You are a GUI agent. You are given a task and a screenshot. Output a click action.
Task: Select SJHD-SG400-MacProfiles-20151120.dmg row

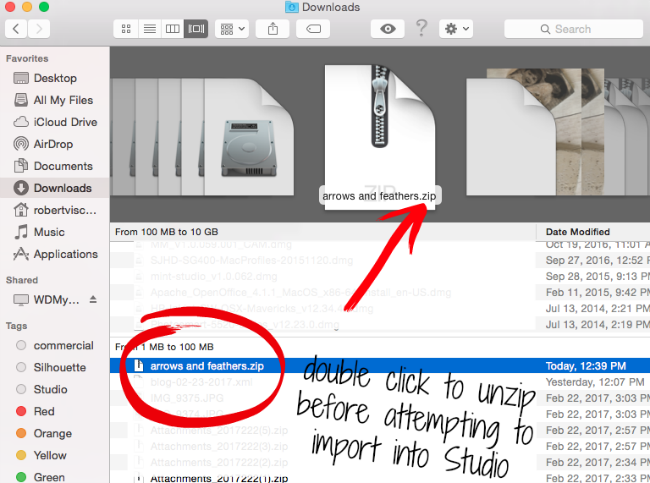coord(252,260)
